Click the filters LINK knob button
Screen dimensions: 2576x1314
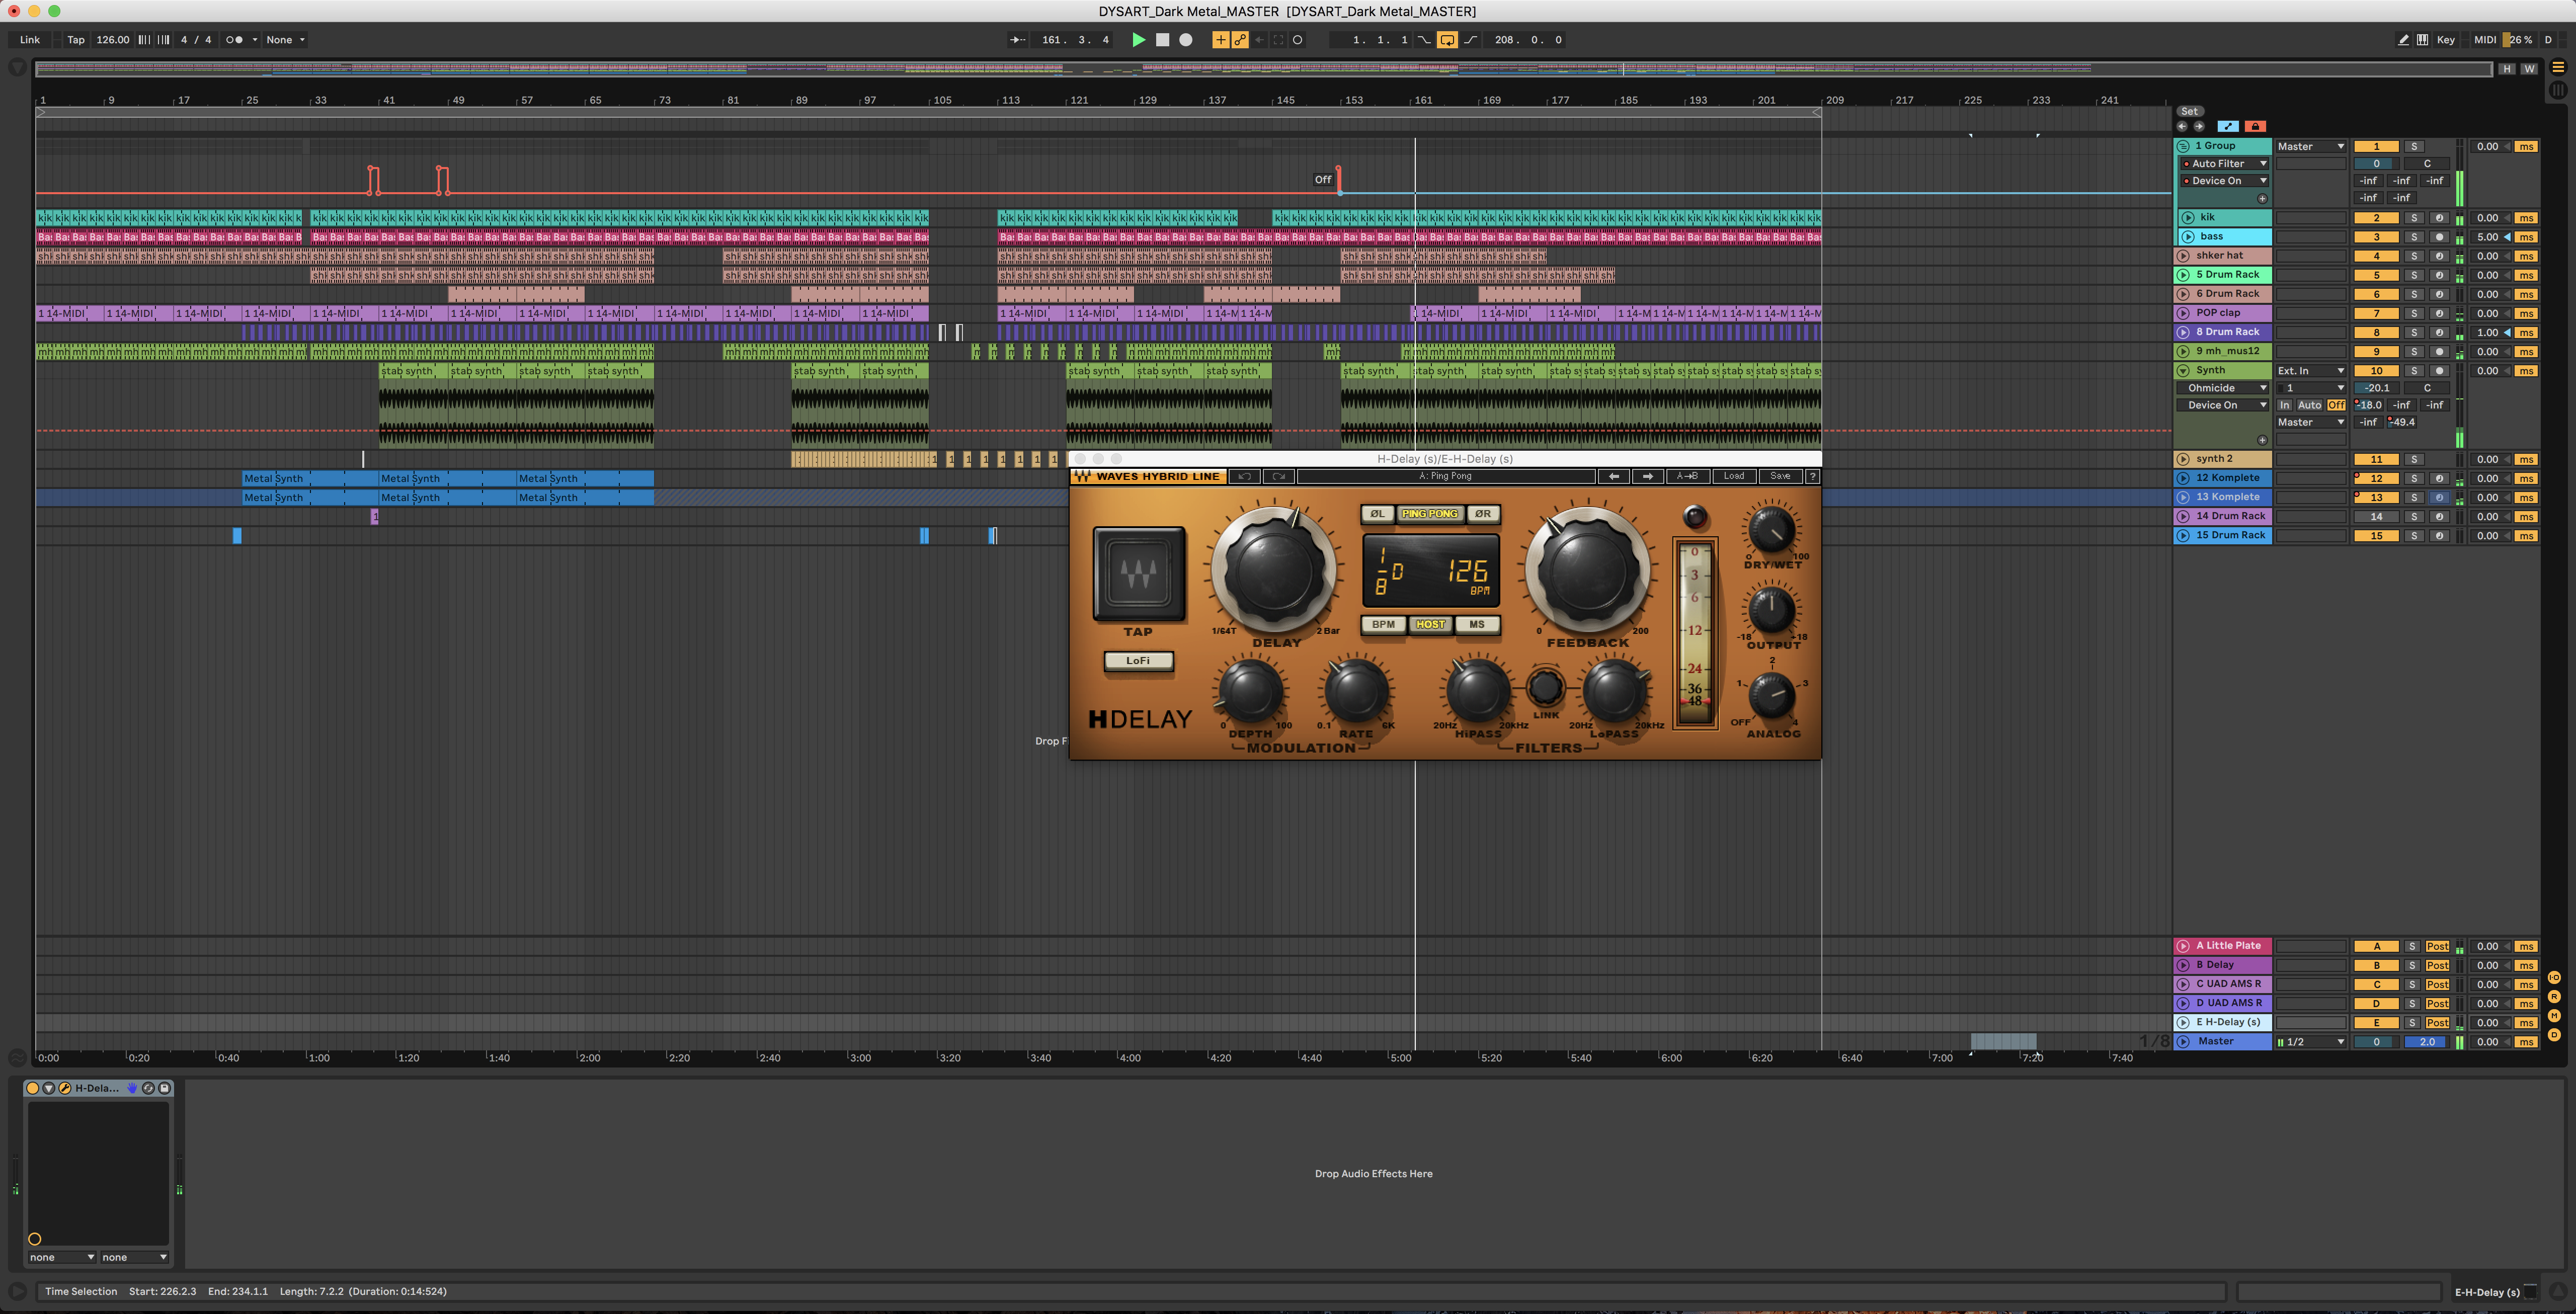coord(1546,687)
